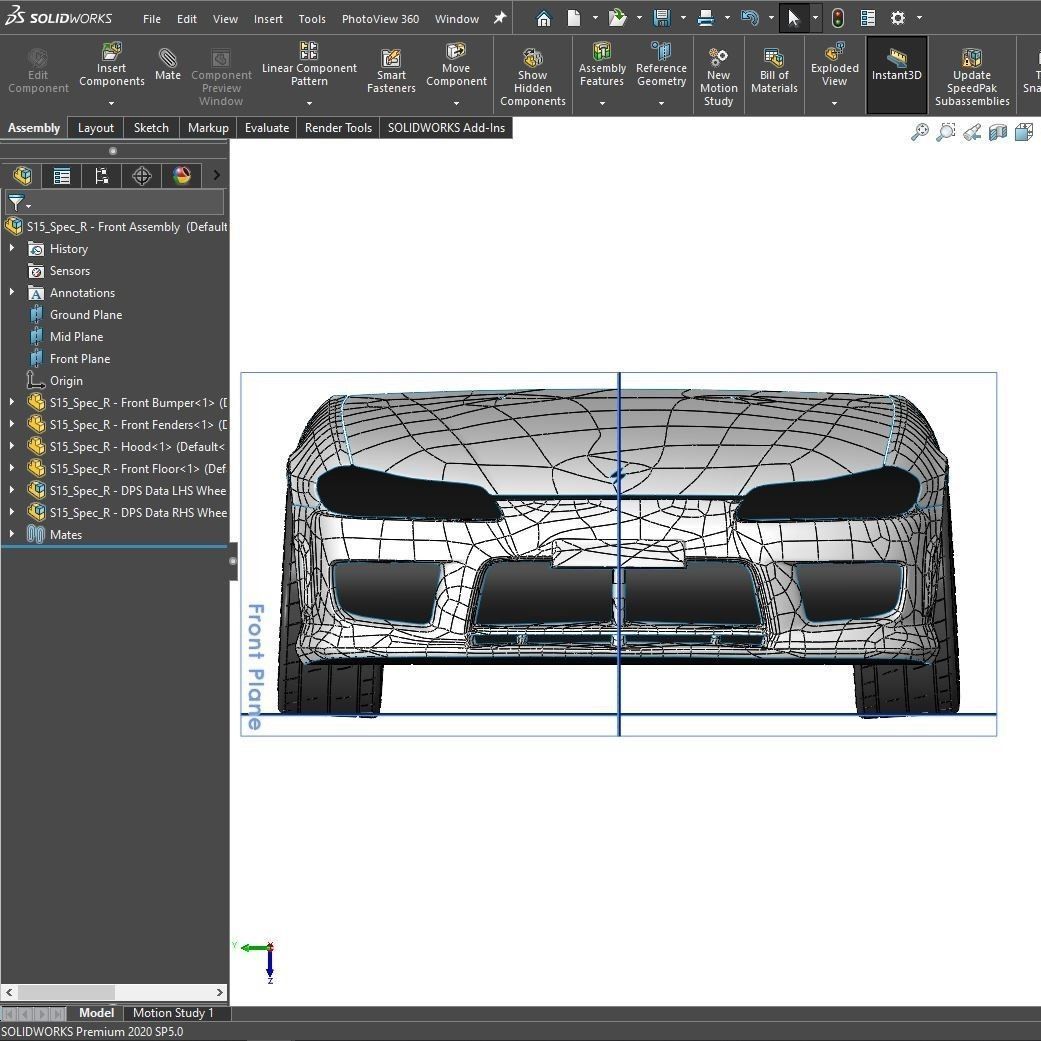Expand the Annotations folder

point(12,292)
